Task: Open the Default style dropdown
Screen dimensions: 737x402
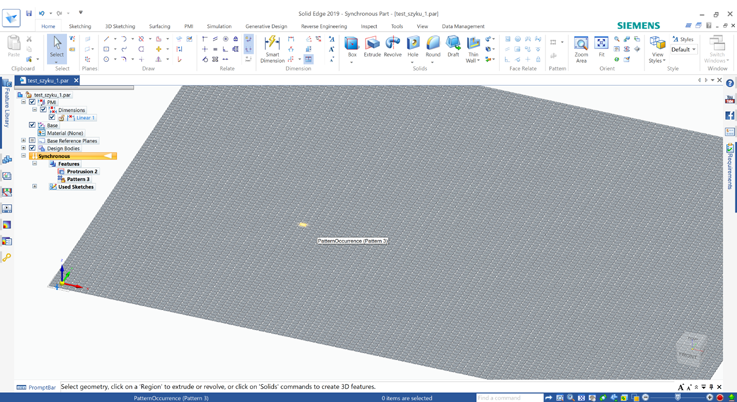Action: [x=683, y=49]
